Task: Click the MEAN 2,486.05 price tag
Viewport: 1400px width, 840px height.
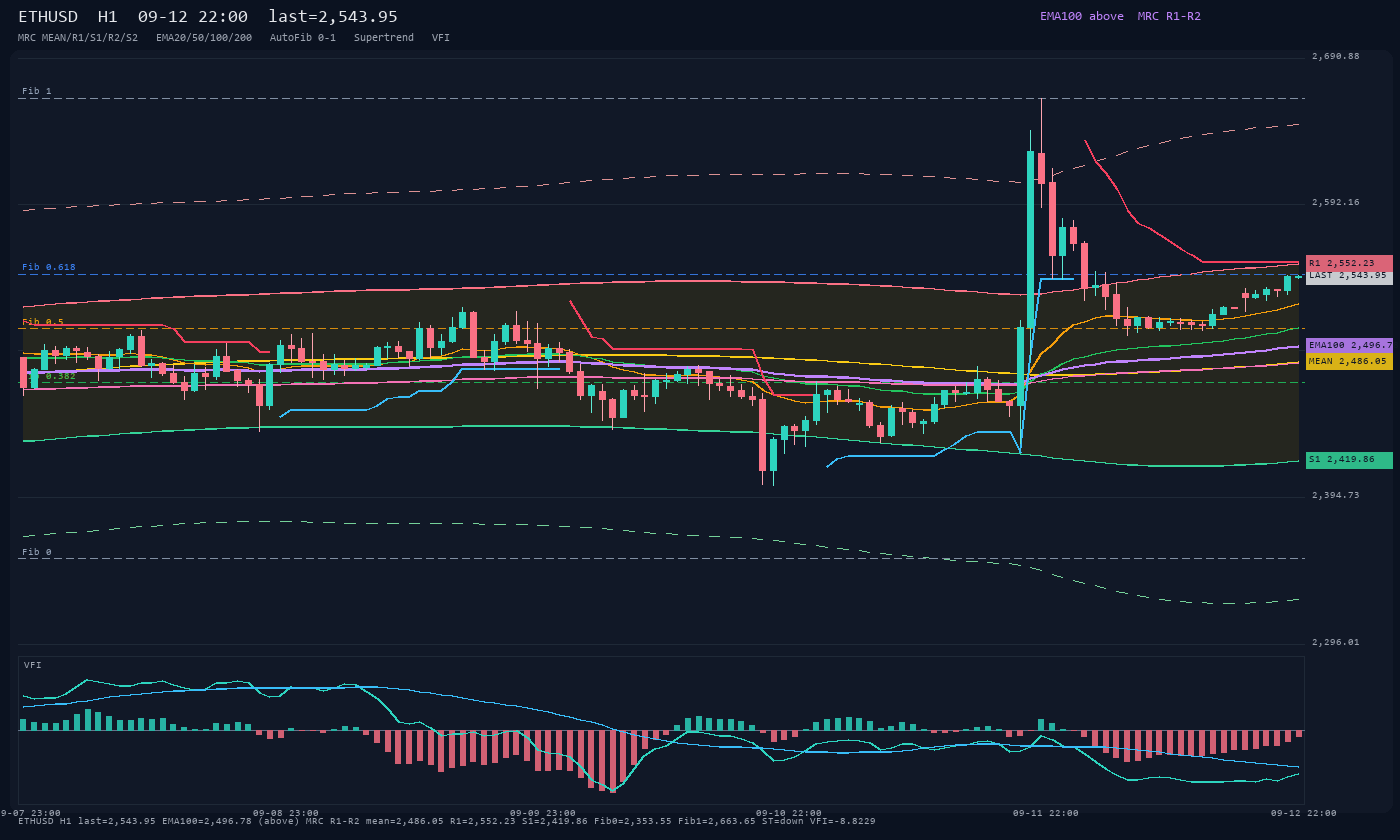Action: [x=1349, y=362]
